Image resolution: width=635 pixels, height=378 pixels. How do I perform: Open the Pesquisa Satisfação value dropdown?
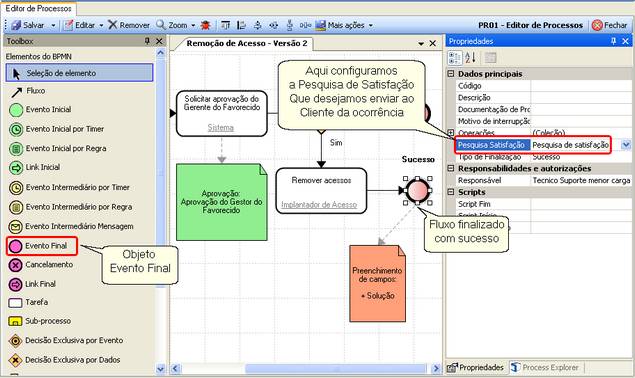626,145
